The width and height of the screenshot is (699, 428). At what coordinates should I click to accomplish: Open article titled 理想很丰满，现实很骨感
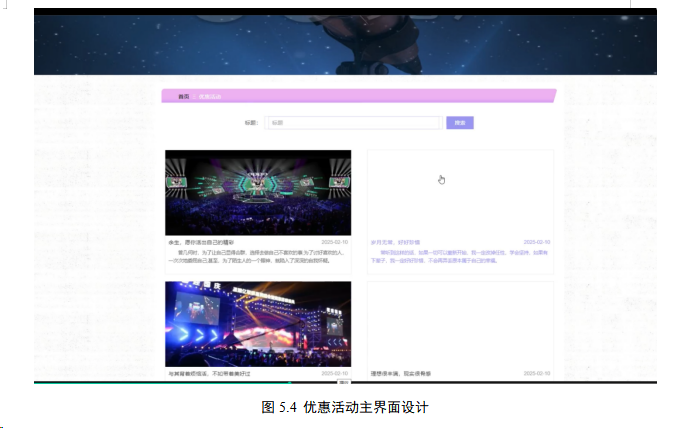401,374
